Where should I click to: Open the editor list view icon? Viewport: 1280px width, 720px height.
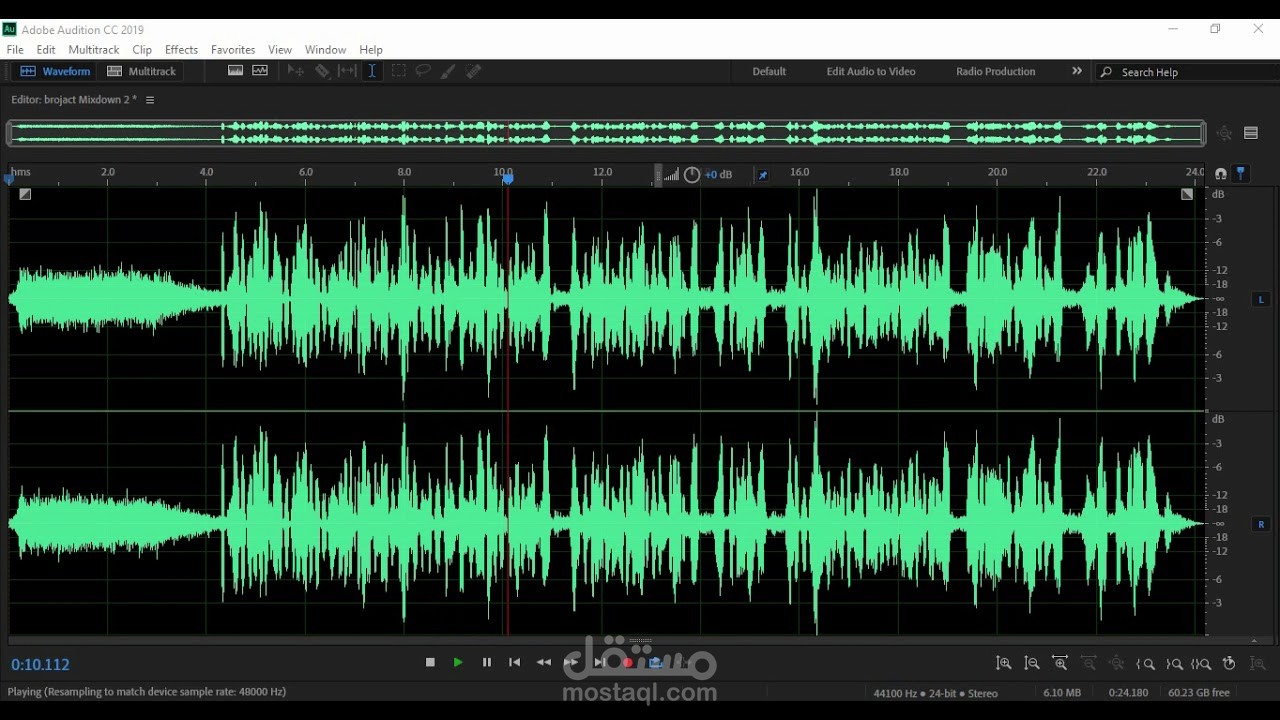1251,133
